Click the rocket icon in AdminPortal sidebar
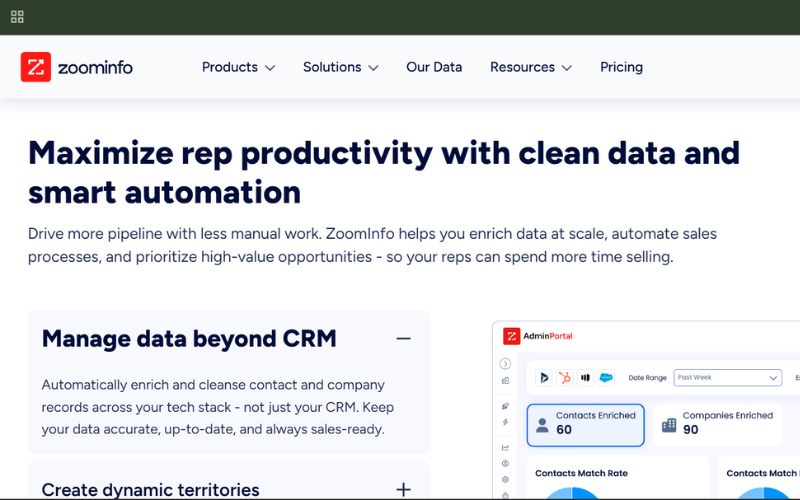The width and height of the screenshot is (800, 500). 505,406
